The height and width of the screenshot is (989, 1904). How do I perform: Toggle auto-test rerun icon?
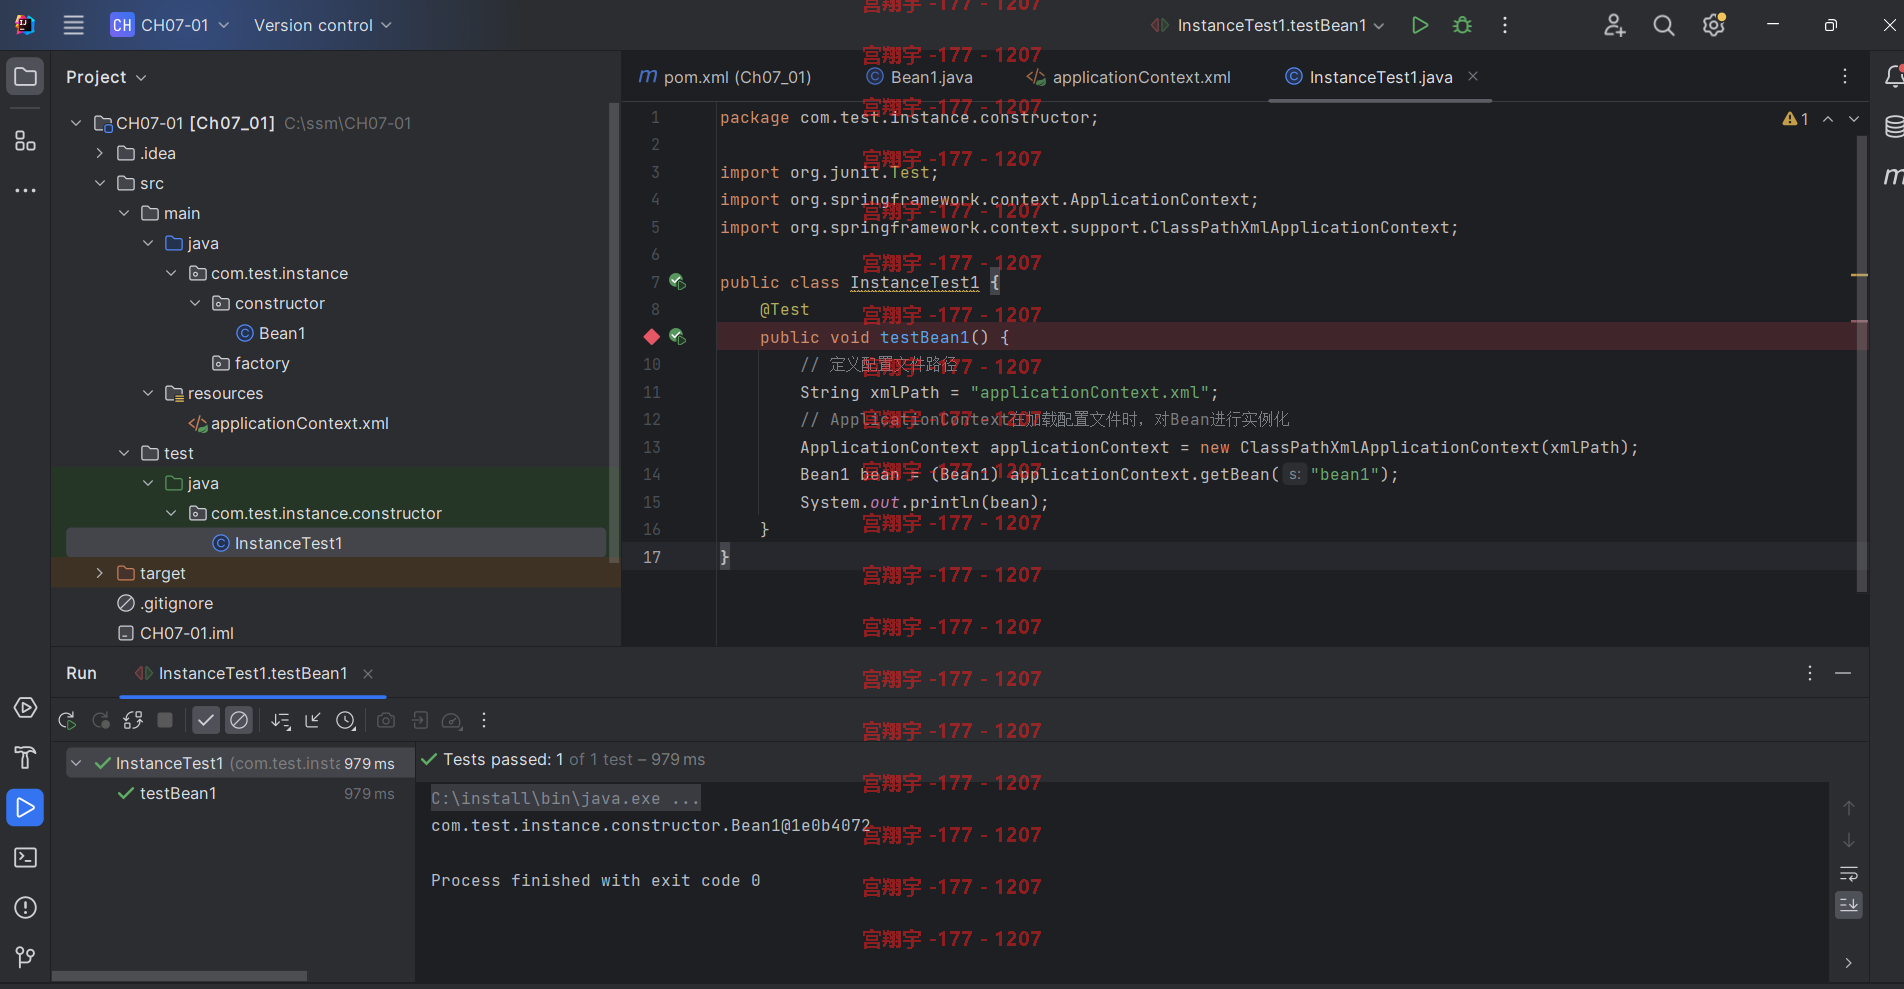tap(133, 720)
